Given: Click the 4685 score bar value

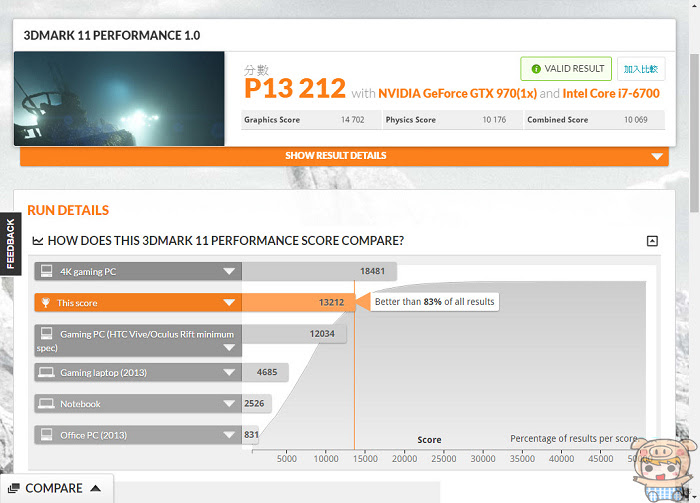Looking at the screenshot, I should [x=267, y=372].
